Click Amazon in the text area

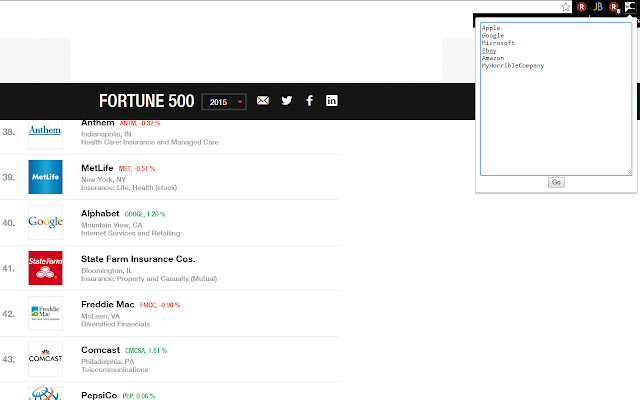tap(493, 58)
